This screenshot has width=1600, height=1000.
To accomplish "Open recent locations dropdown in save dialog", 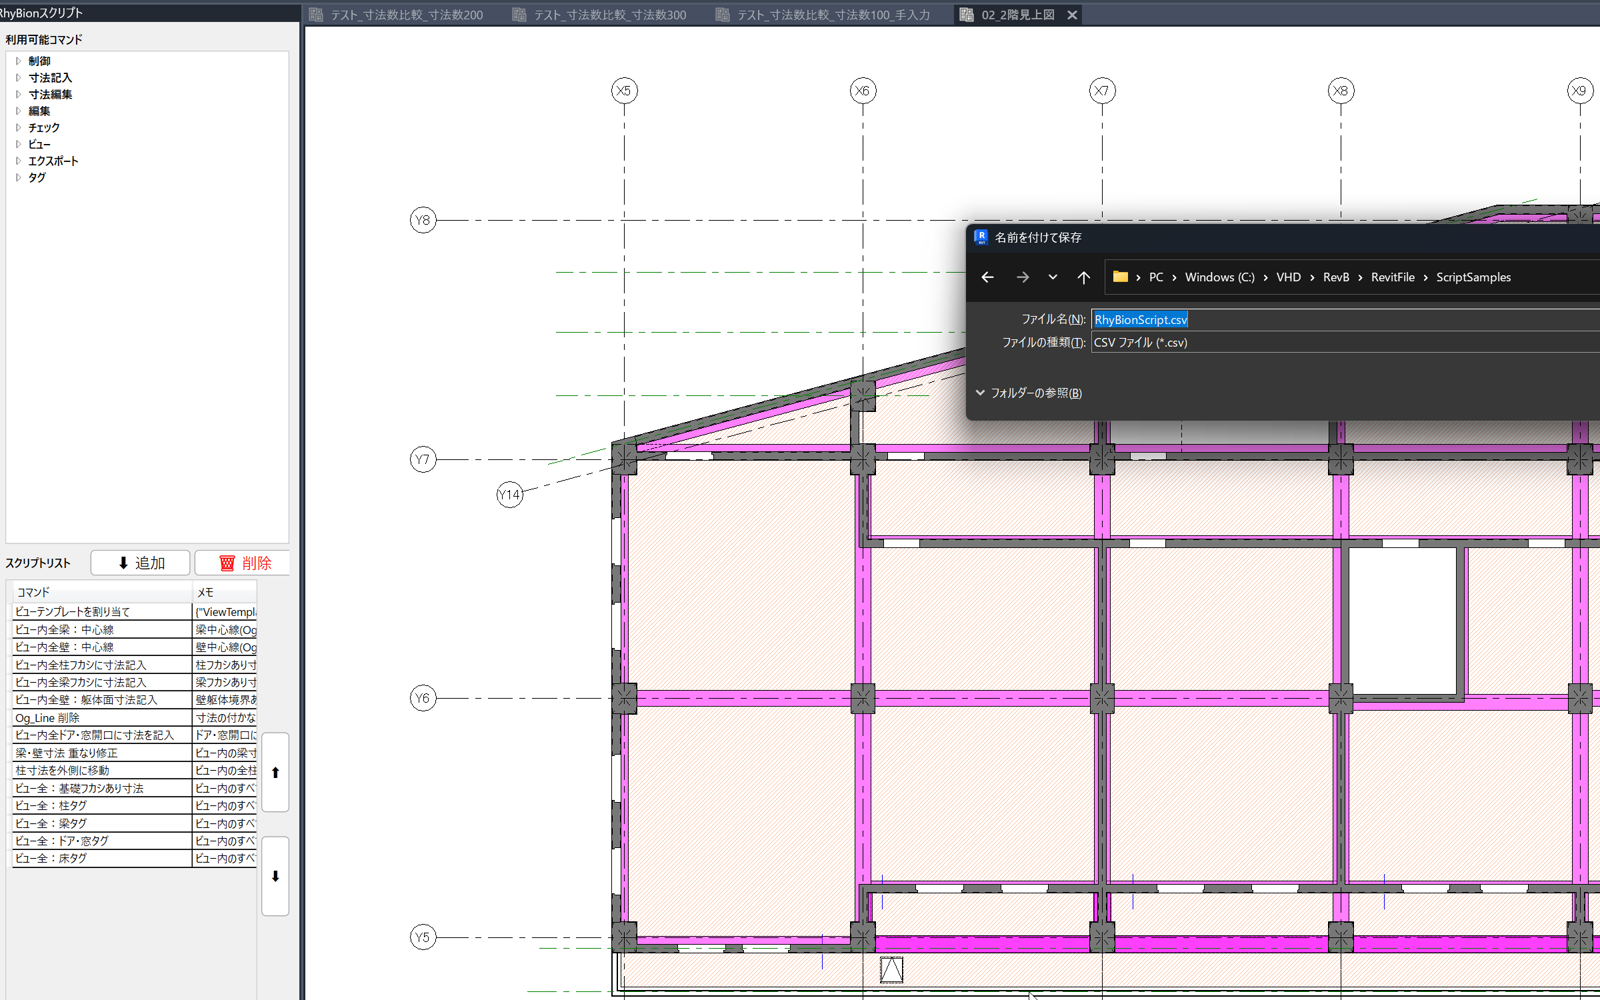I will tap(1053, 277).
